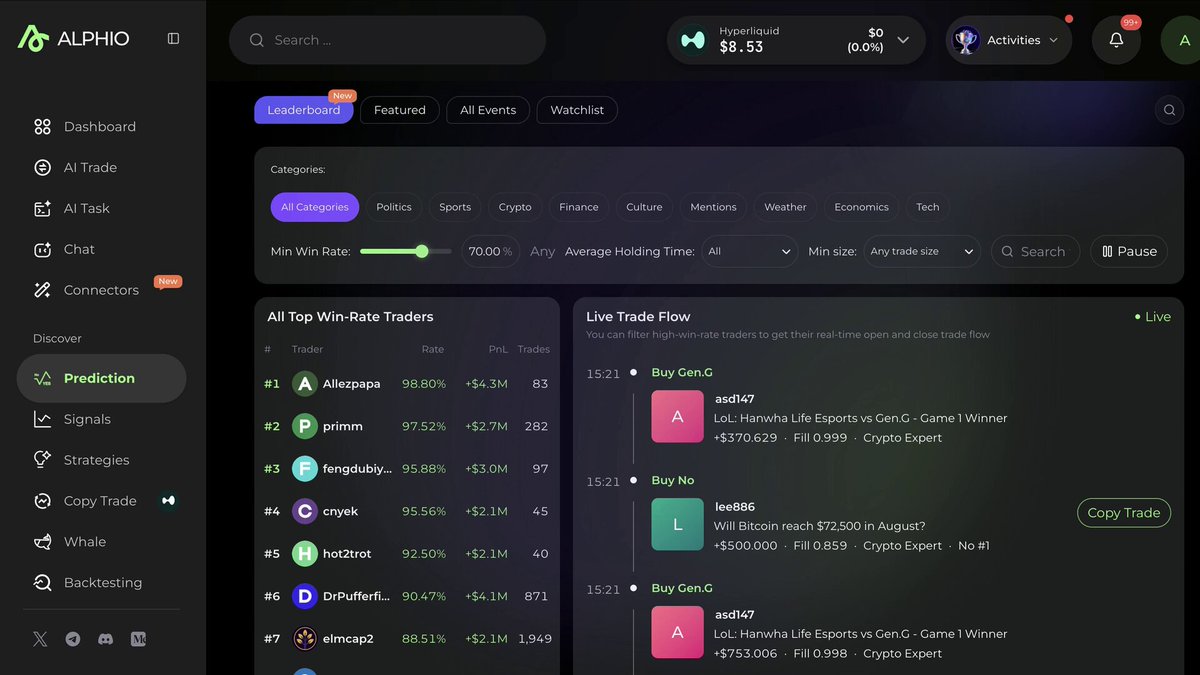Toggle the Crypto category chip

tap(515, 207)
